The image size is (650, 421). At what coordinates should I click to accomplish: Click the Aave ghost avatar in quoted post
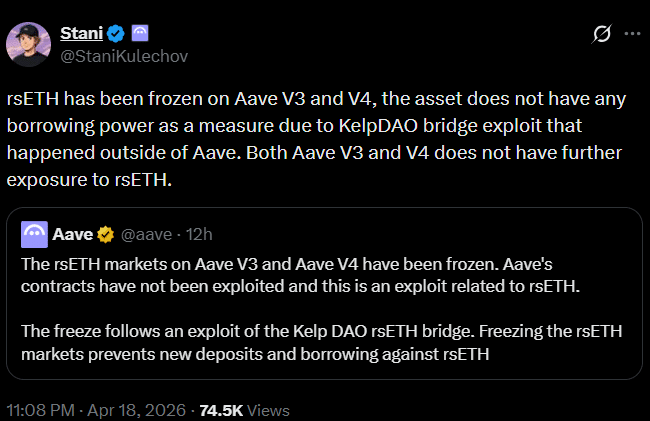click(x=36, y=235)
